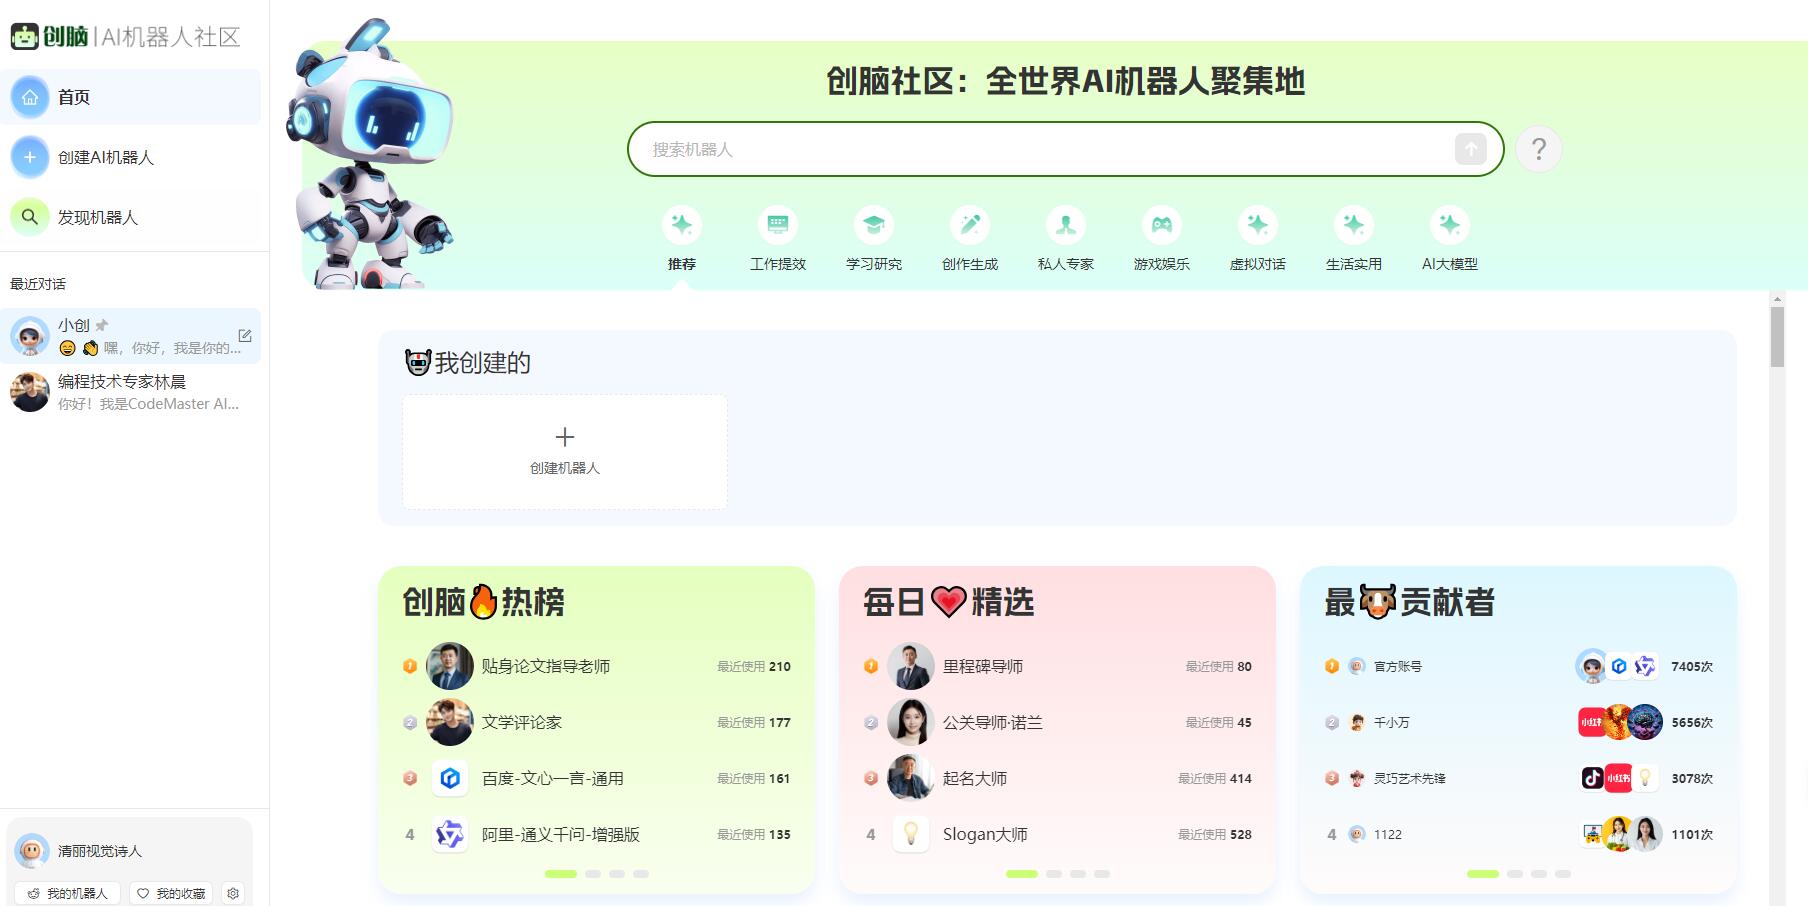The image size is (1808, 906).
Task: Click the 我的收藏 button
Action: click(x=171, y=893)
